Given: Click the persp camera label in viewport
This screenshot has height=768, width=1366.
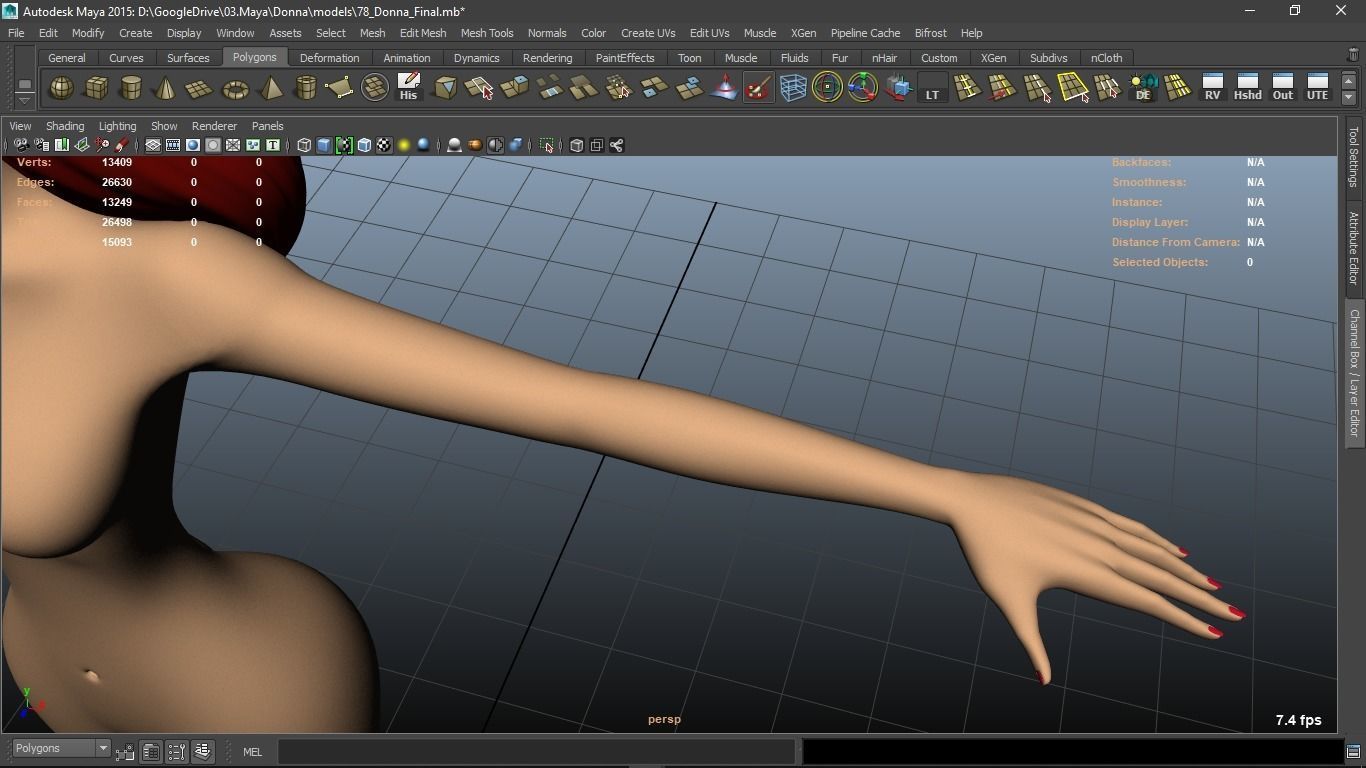Looking at the screenshot, I should [x=664, y=719].
